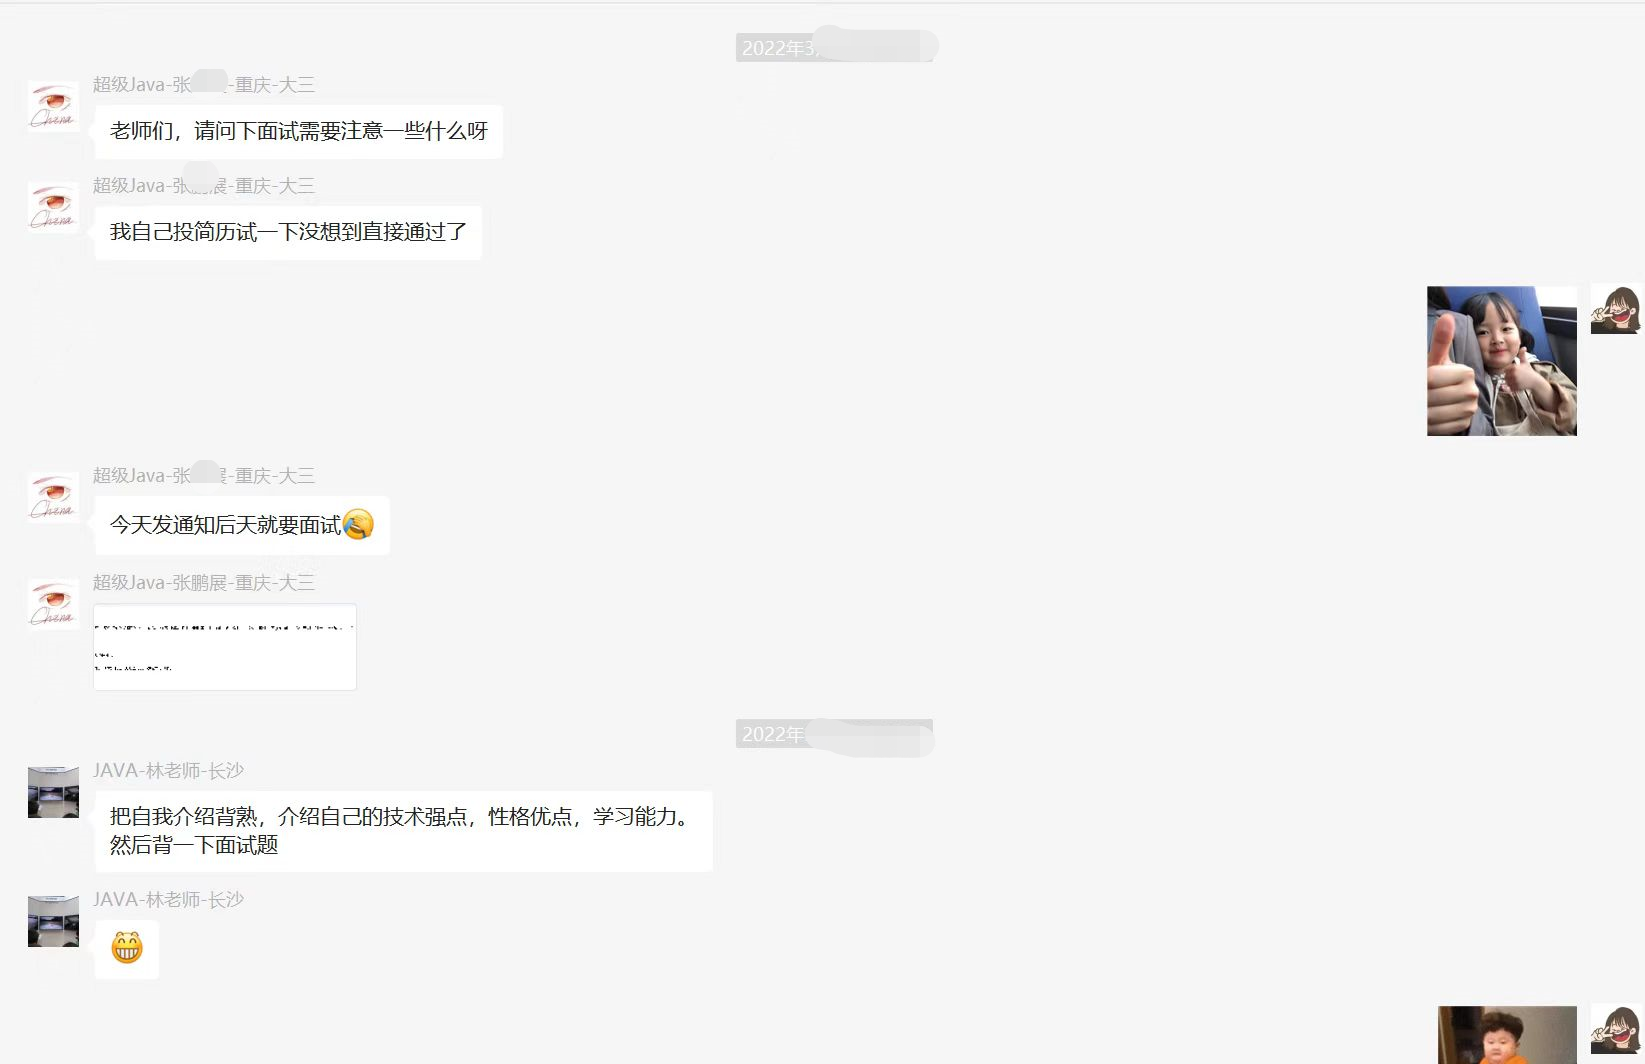Open the thumbs-up child sticker image
This screenshot has width=1645, height=1064.
pyautogui.click(x=1502, y=361)
